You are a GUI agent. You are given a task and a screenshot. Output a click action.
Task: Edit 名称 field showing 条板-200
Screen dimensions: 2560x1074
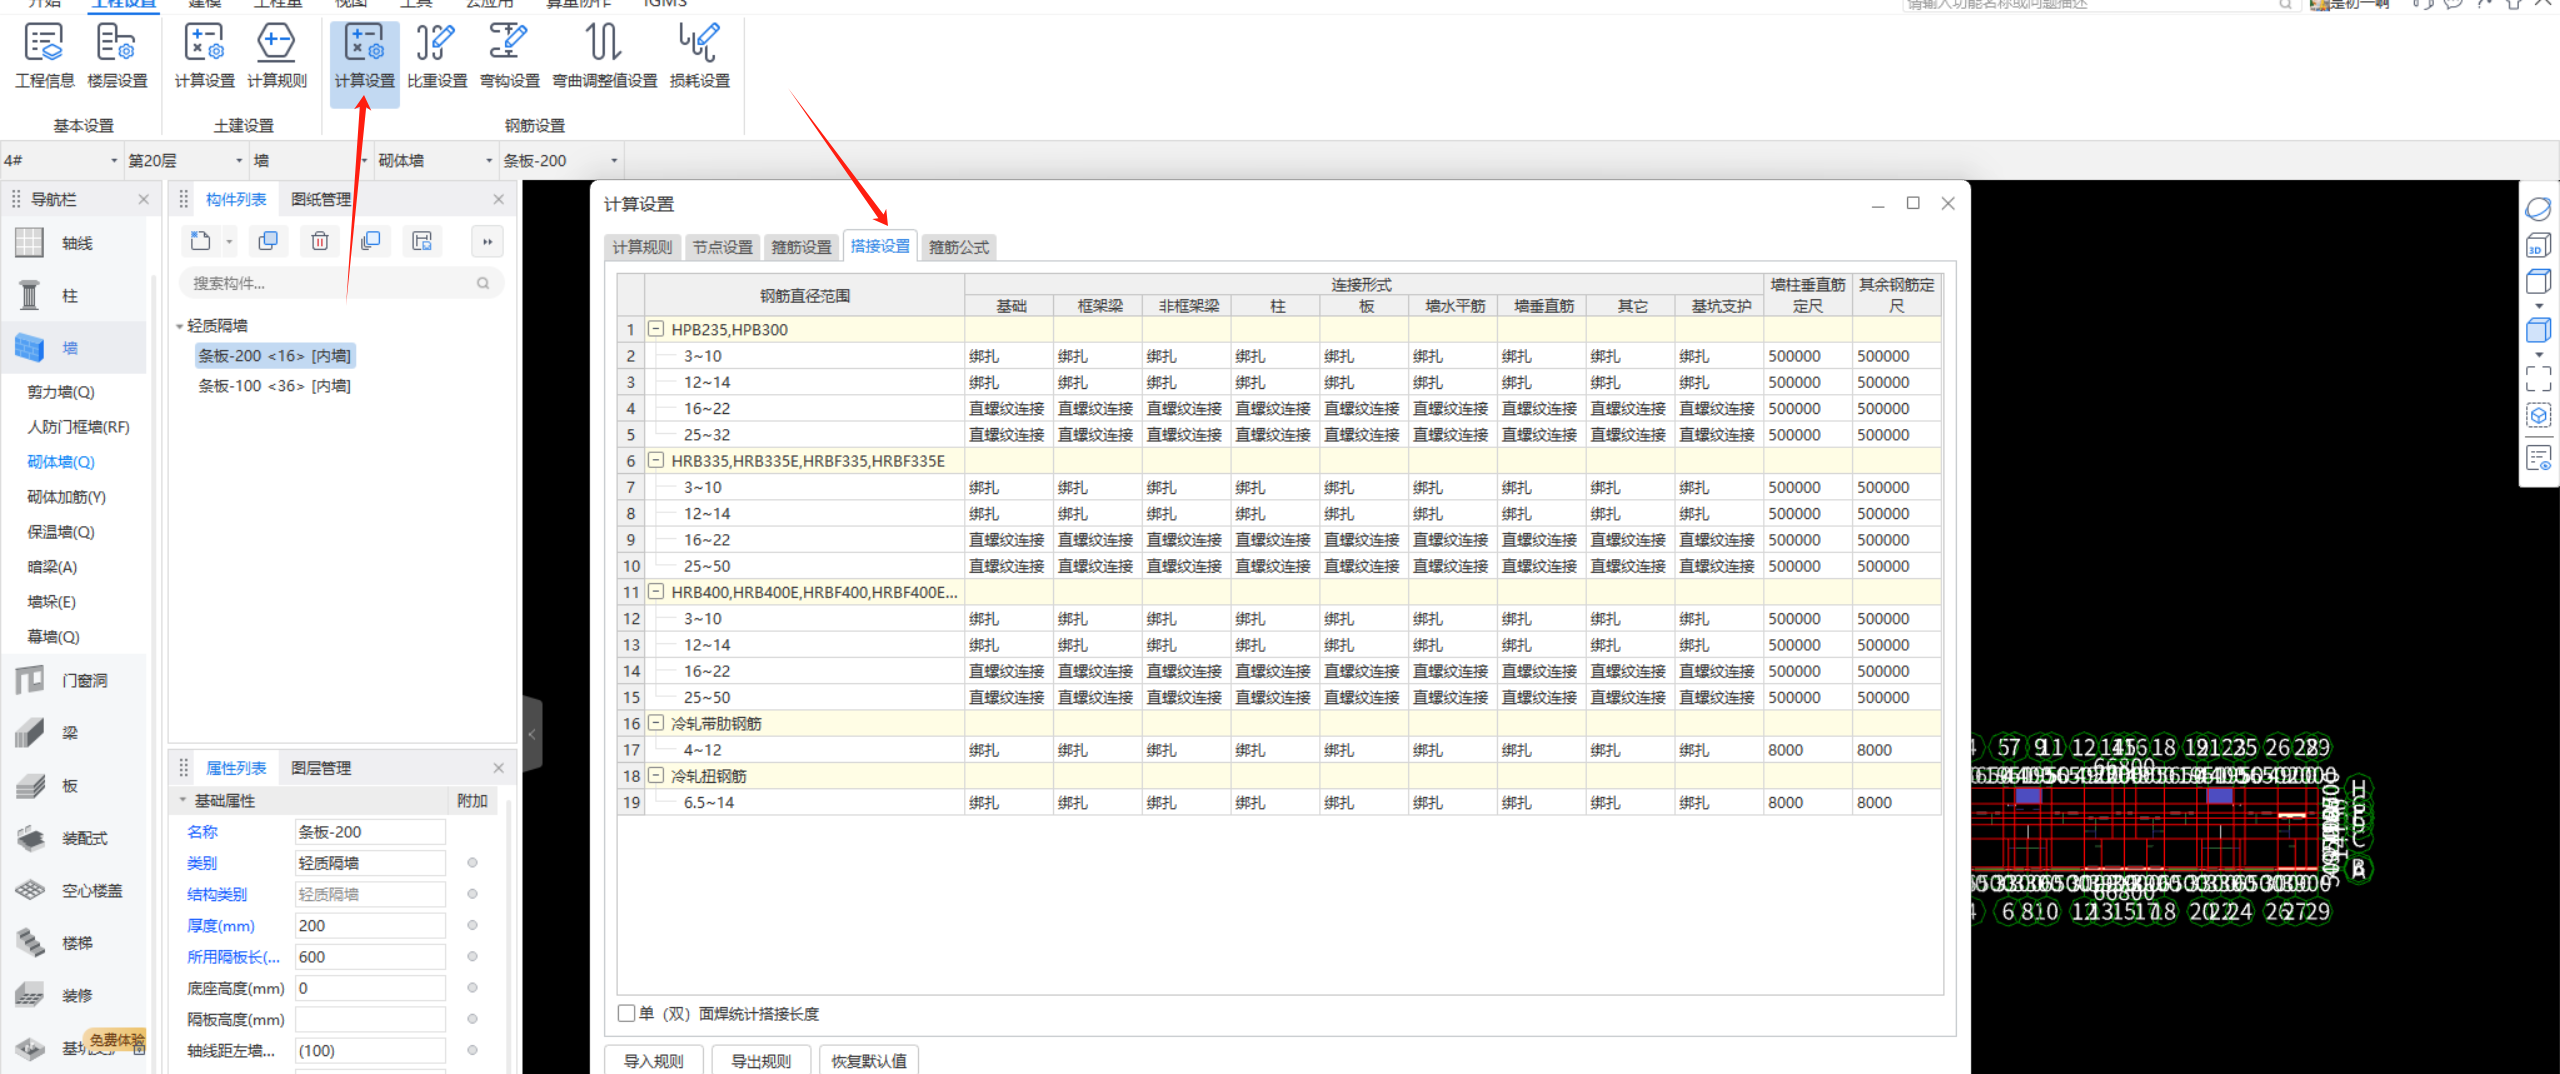[370, 832]
